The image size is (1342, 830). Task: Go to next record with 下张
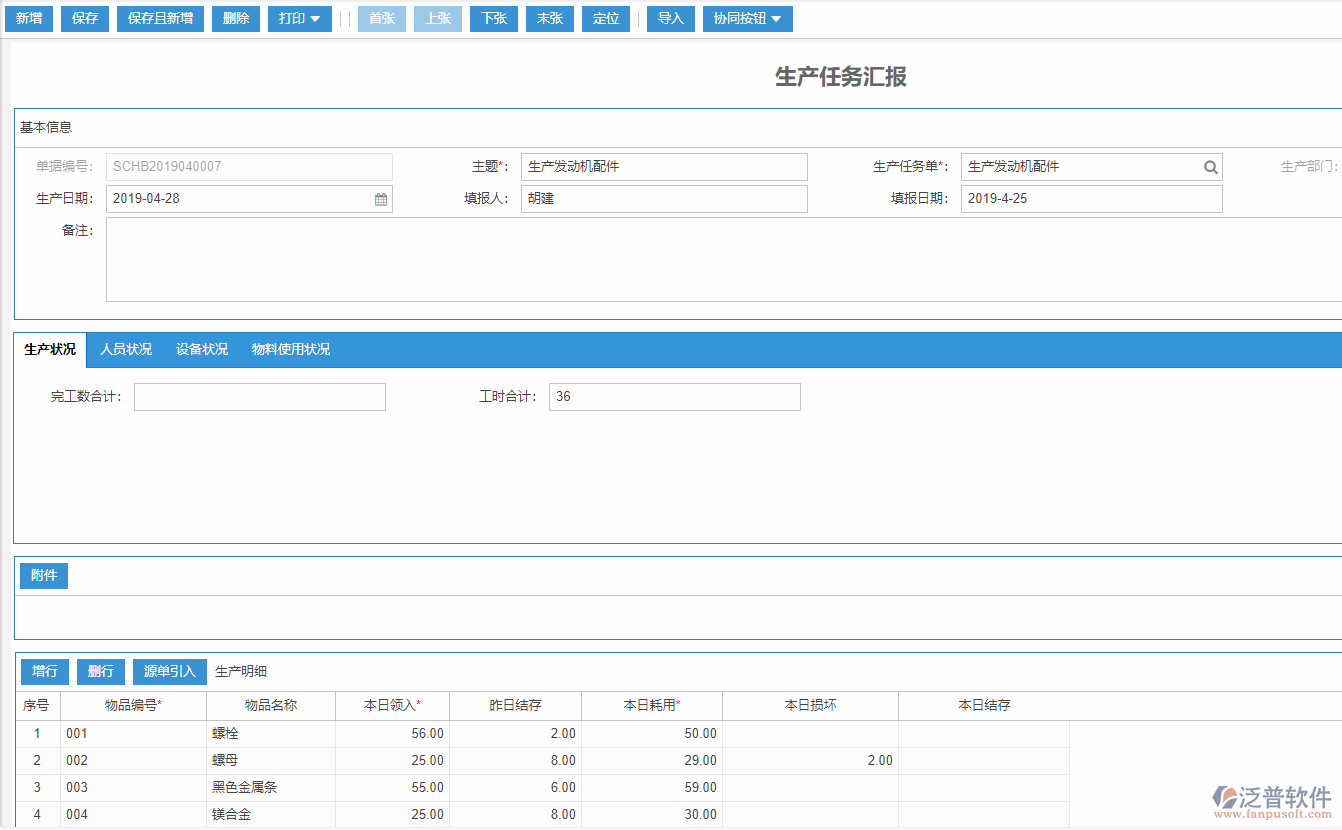[x=494, y=19]
